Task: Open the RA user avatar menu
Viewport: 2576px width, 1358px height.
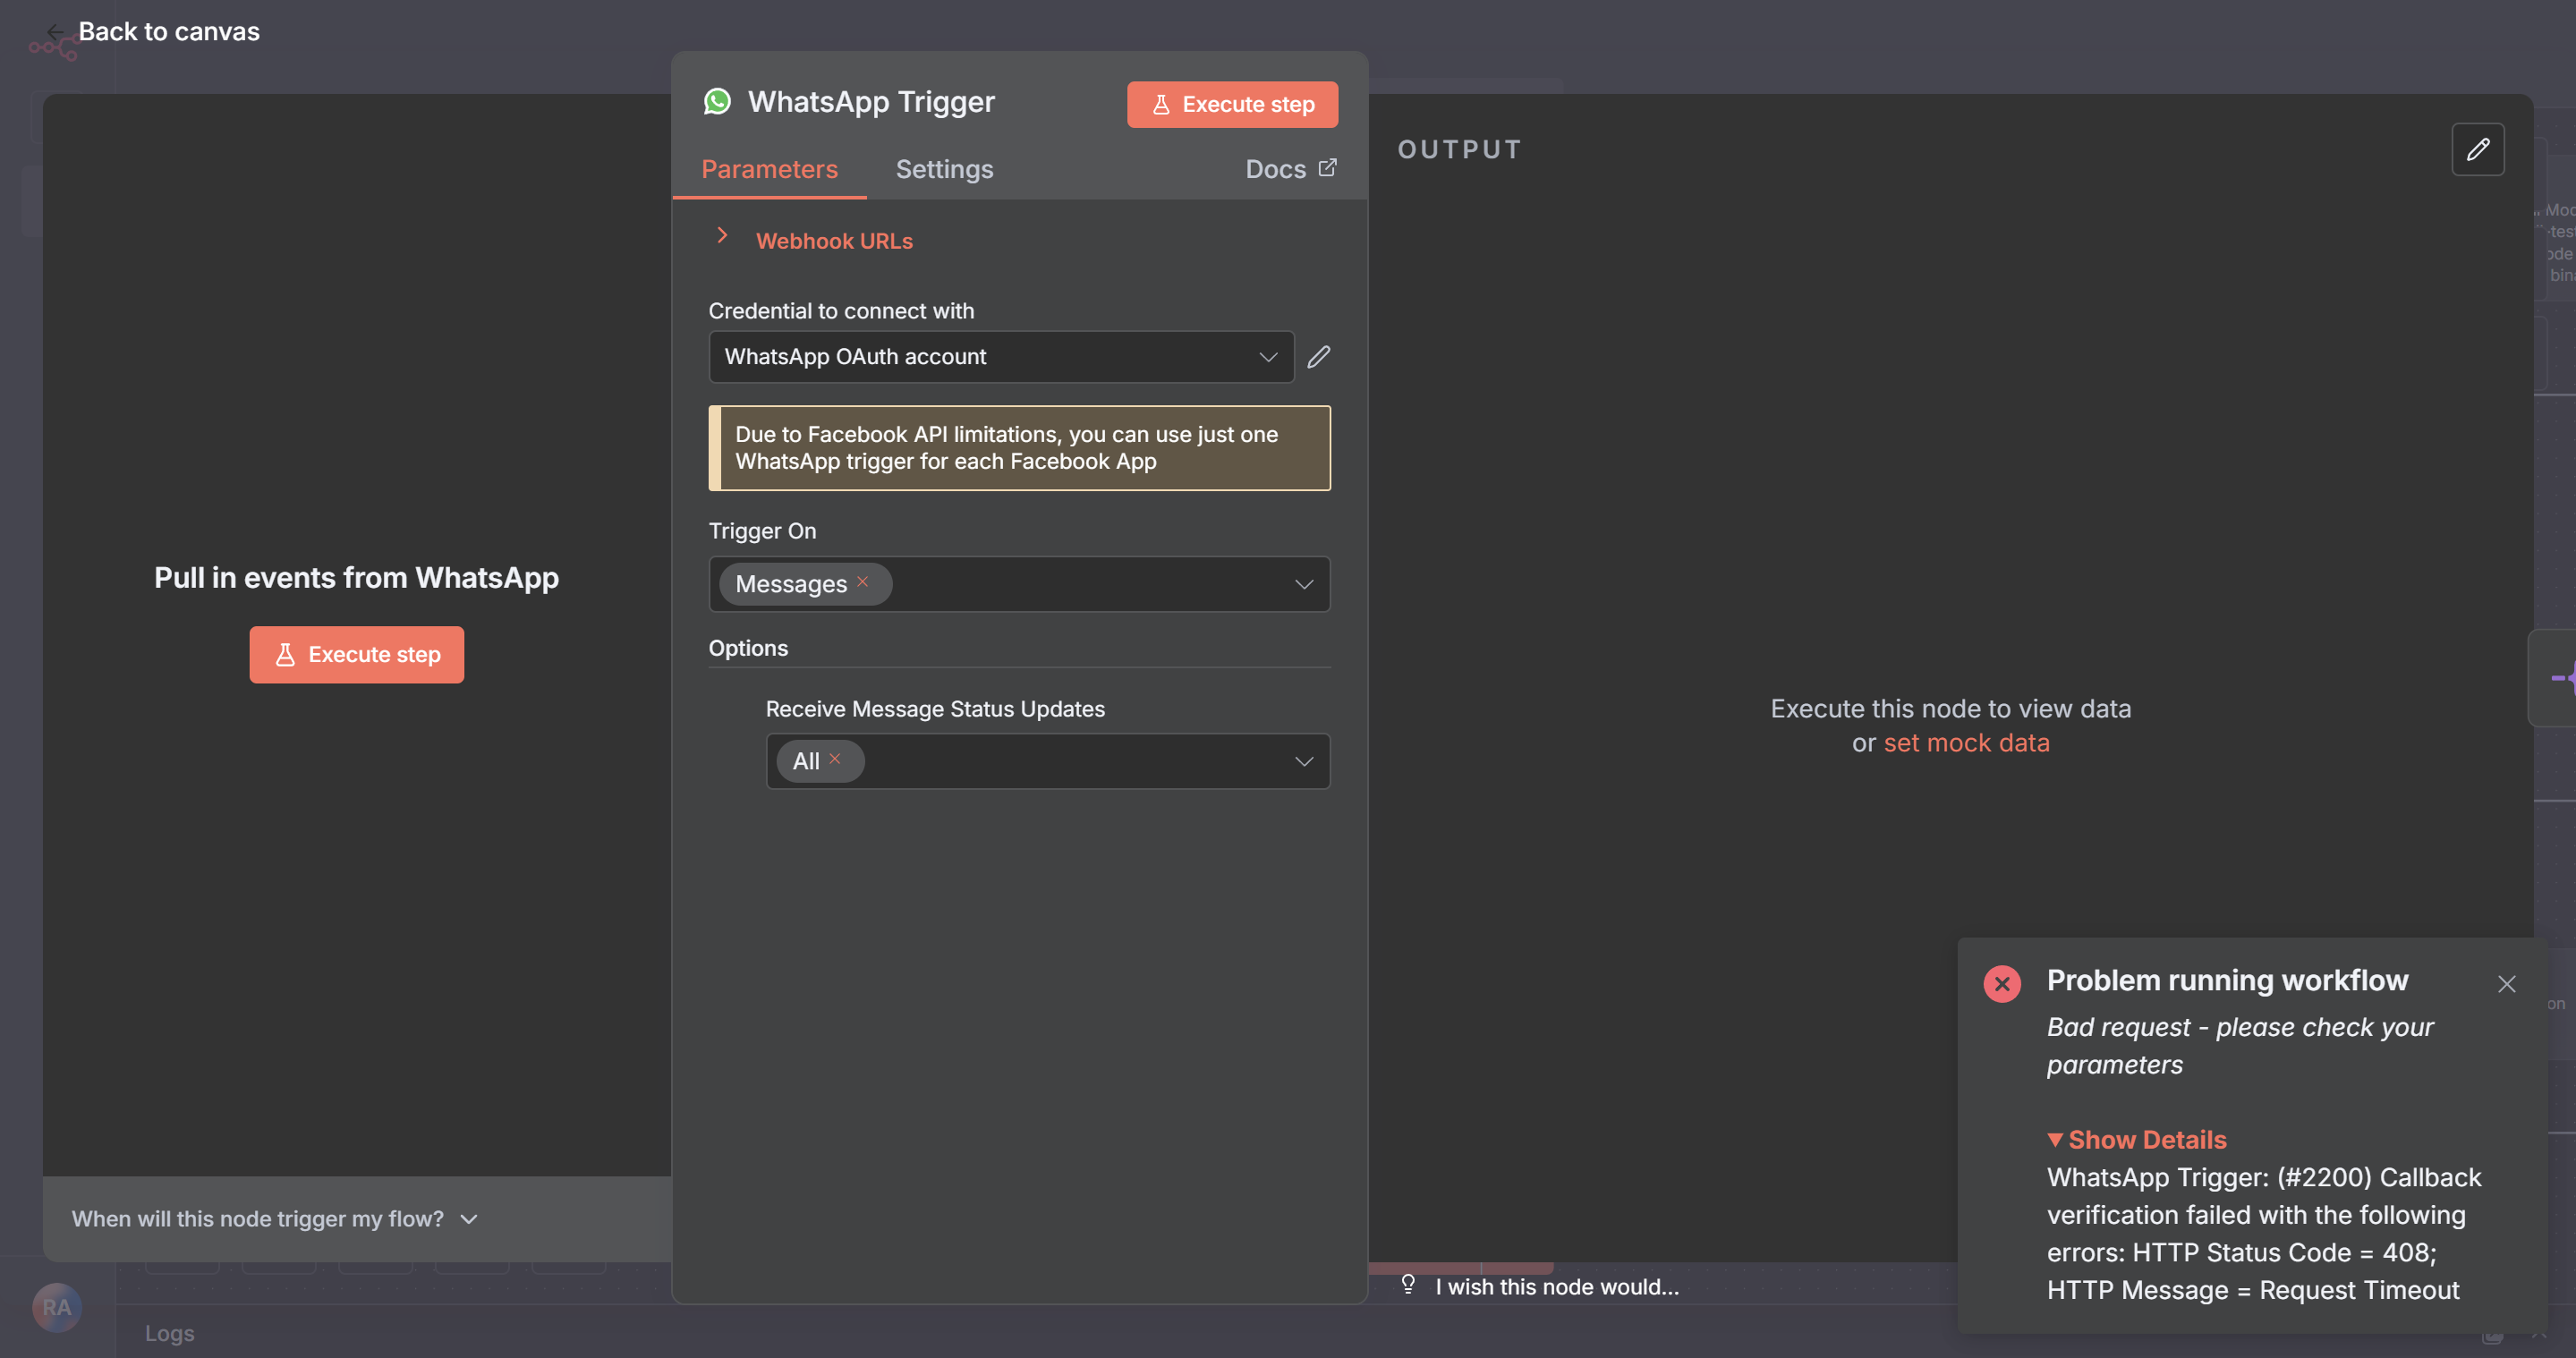Action: point(57,1307)
